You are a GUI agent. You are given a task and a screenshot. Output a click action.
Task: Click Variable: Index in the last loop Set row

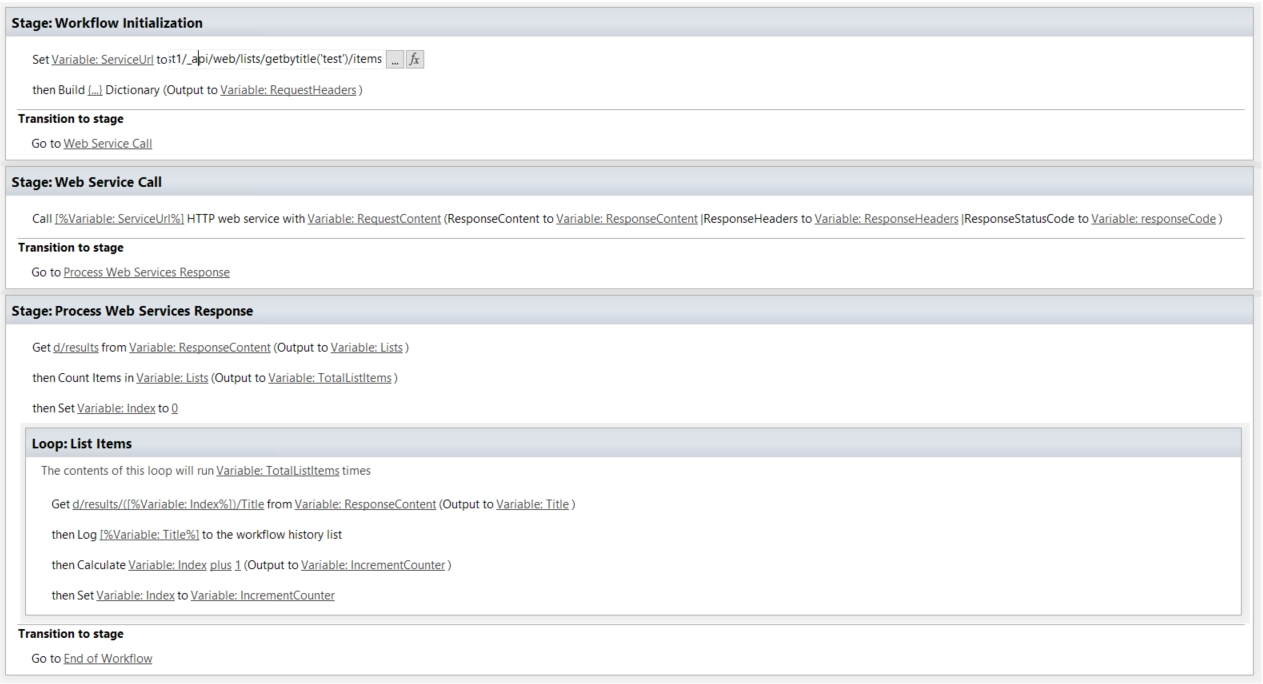[135, 596]
